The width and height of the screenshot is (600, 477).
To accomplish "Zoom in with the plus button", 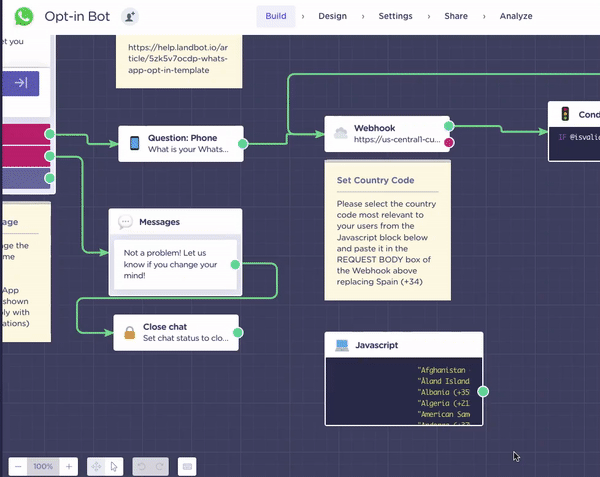I will pos(69,466).
